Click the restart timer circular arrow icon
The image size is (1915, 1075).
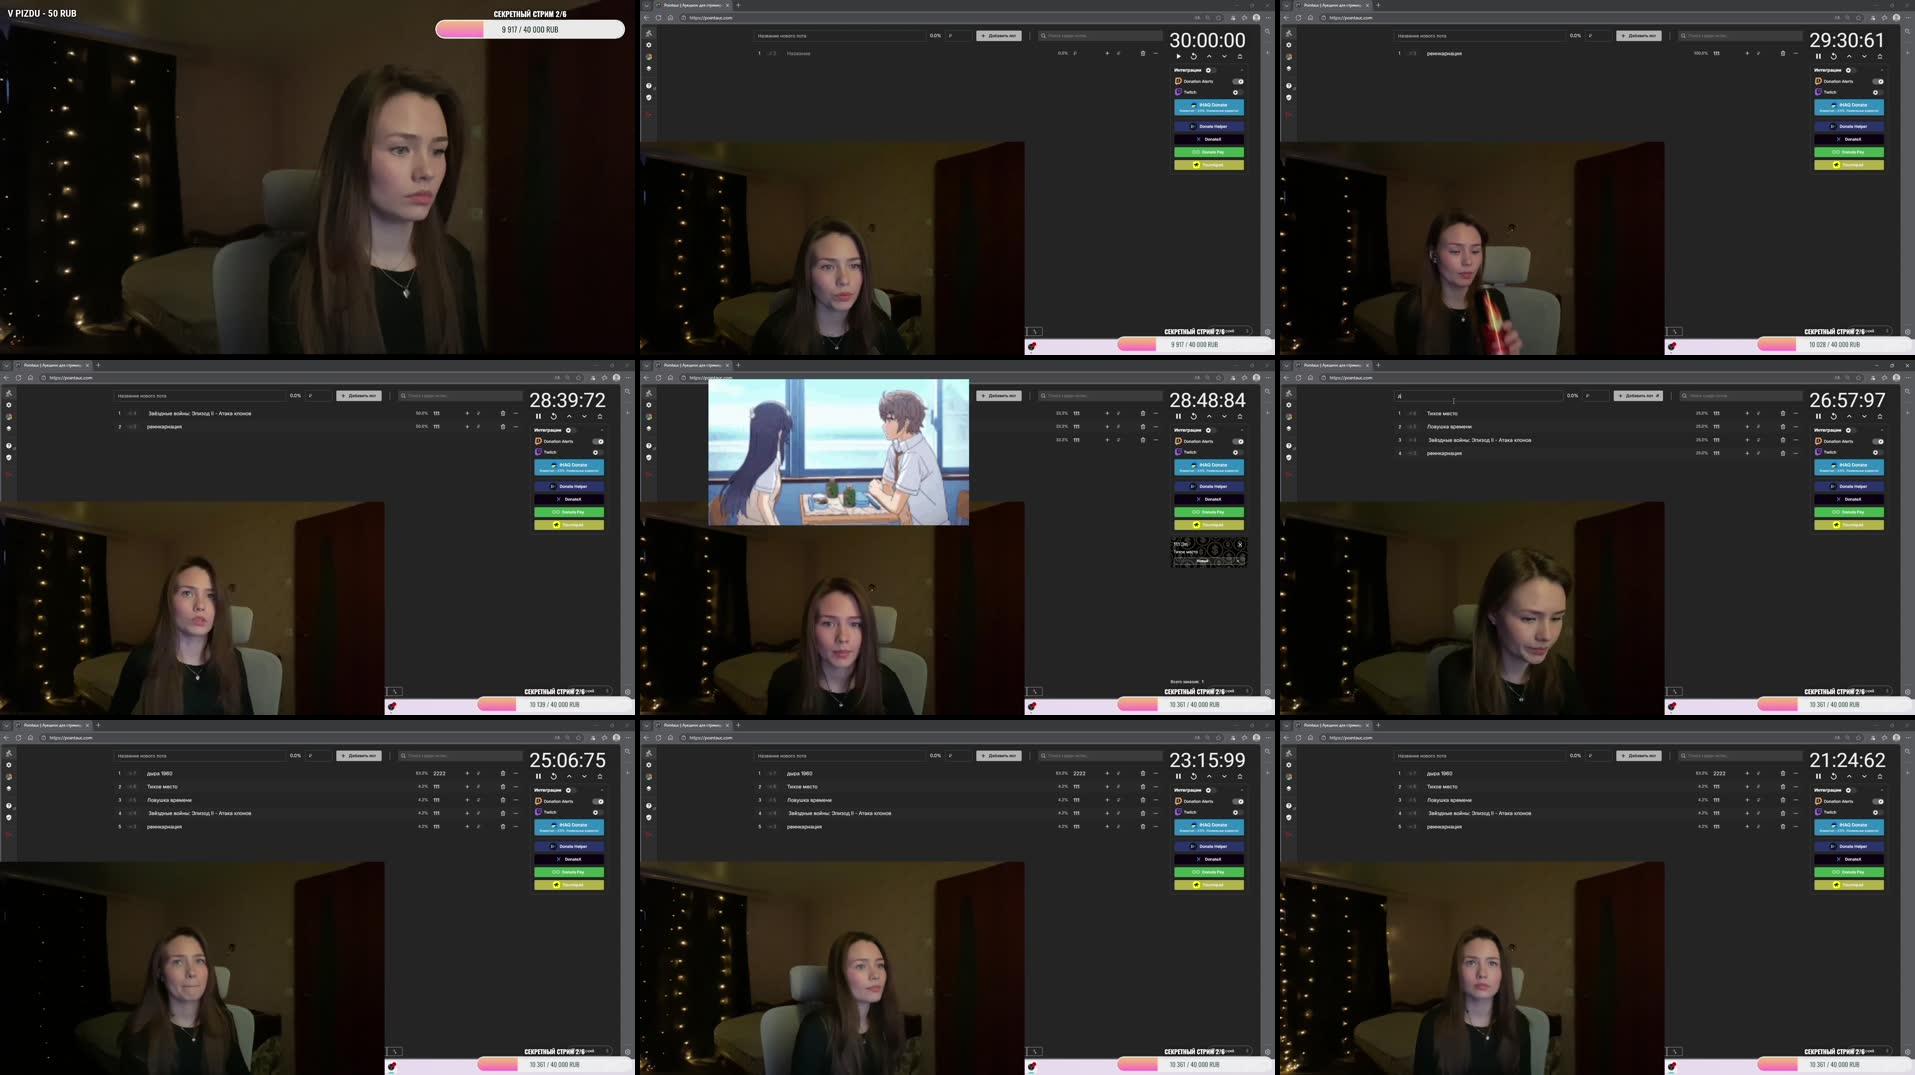pyautogui.click(x=1194, y=56)
